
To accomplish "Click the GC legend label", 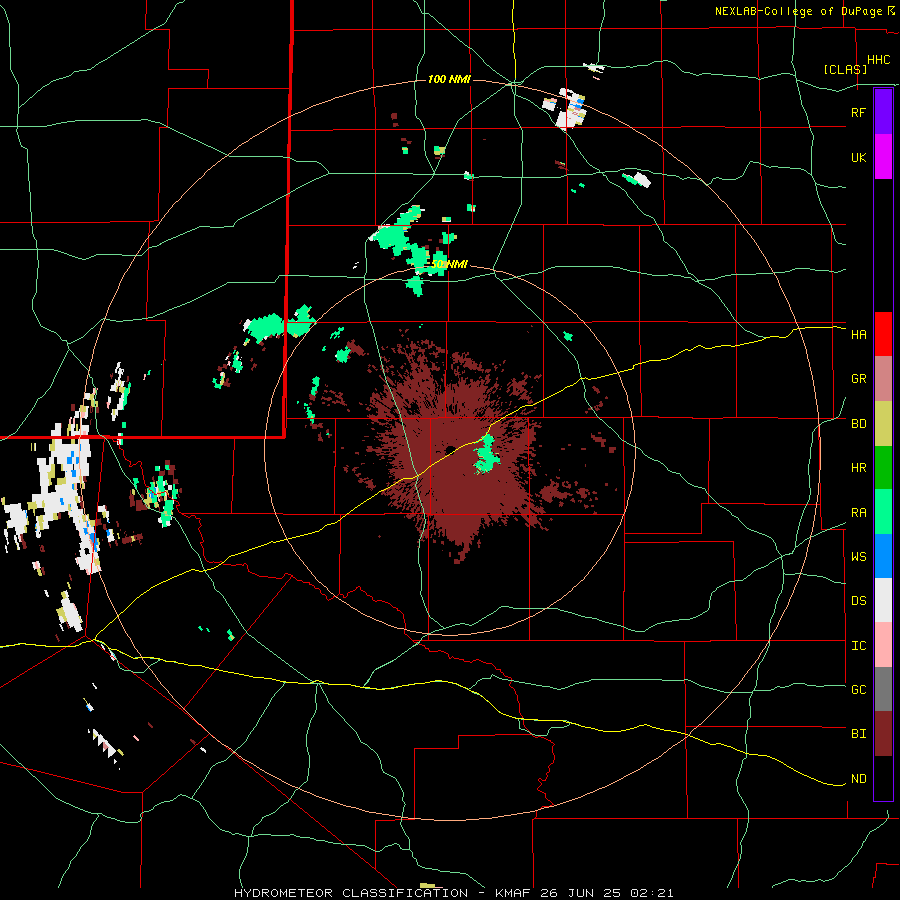I will [x=858, y=690].
